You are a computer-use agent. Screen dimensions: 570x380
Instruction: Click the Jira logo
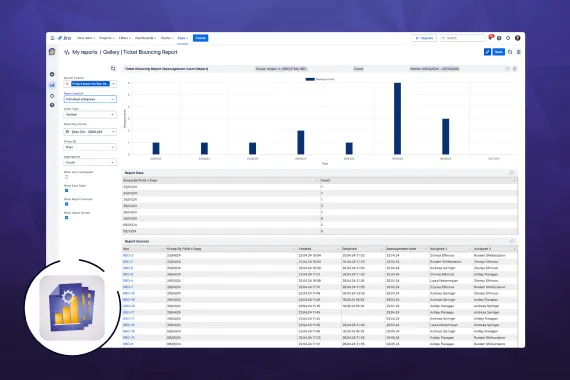click(64, 38)
